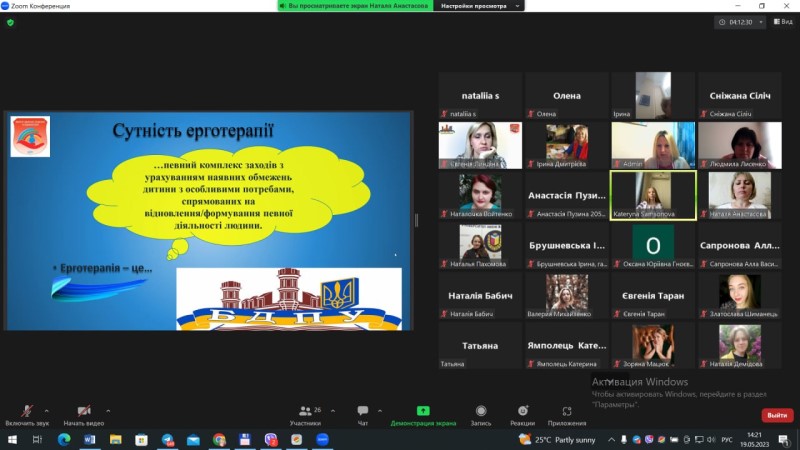
Task: Unmute microphone via Включить звук
Action: coord(27,415)
